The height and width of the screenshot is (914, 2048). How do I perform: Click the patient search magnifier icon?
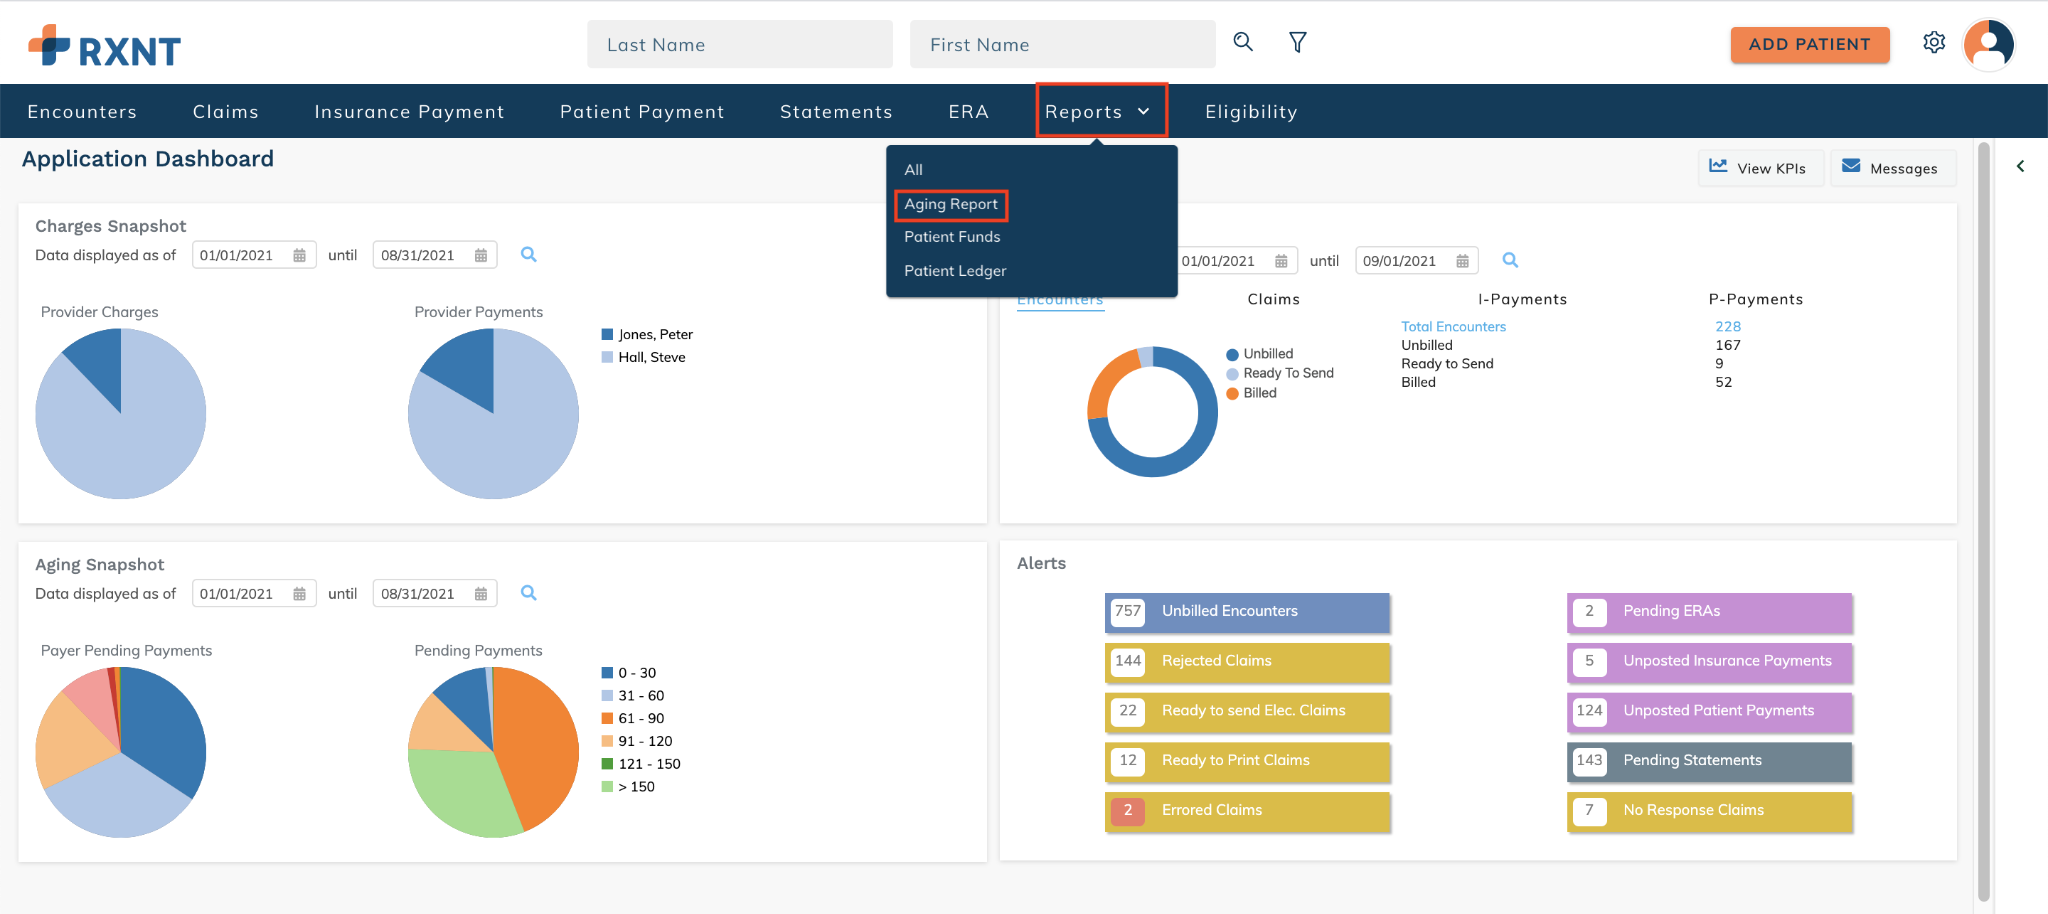[1243, 42]
